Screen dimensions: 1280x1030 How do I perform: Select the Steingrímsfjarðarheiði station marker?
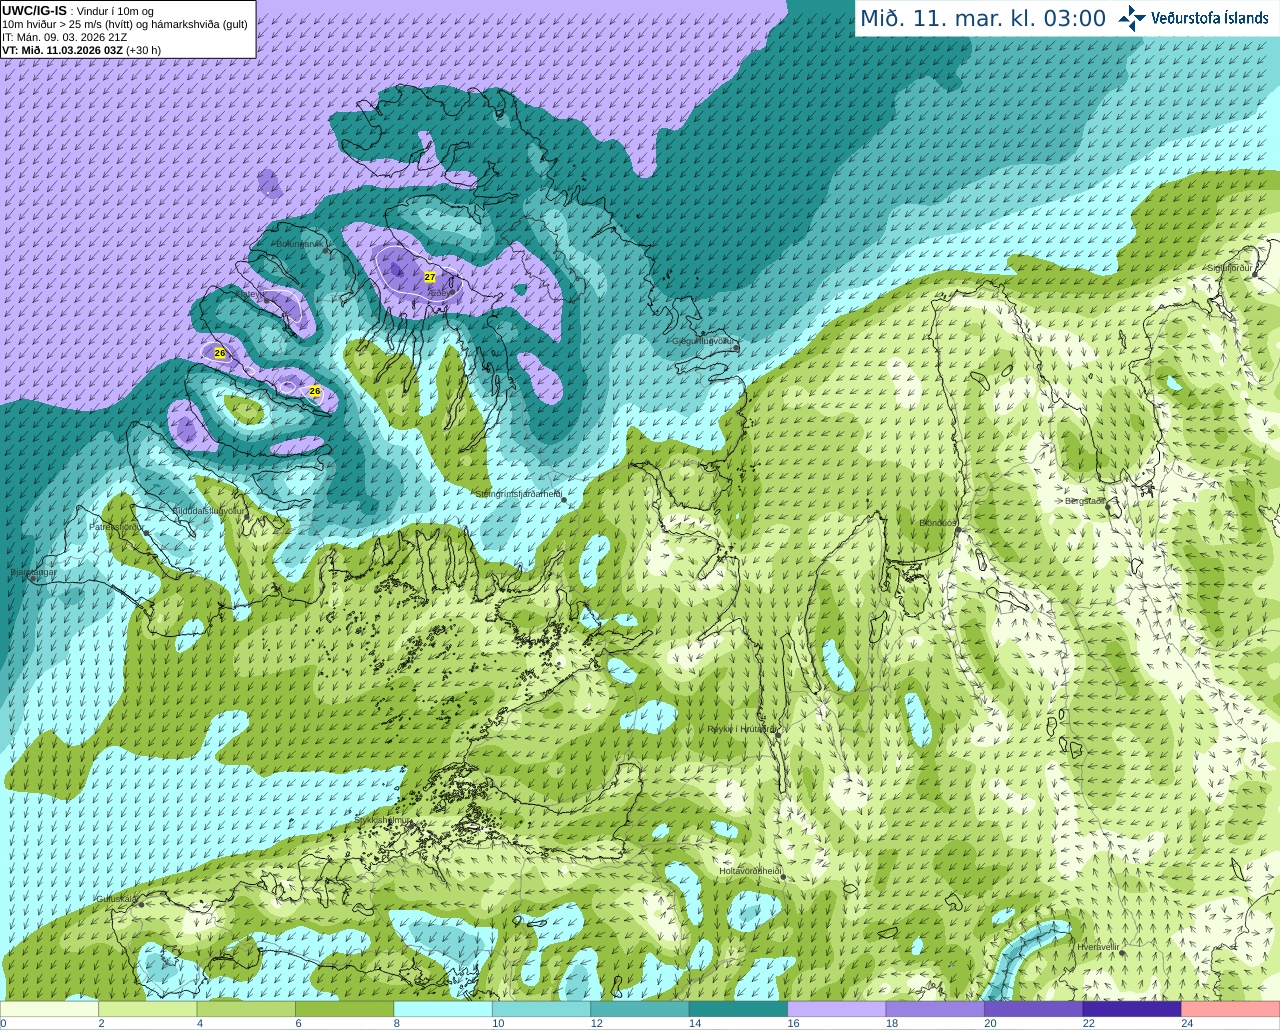tap(563, 499)
